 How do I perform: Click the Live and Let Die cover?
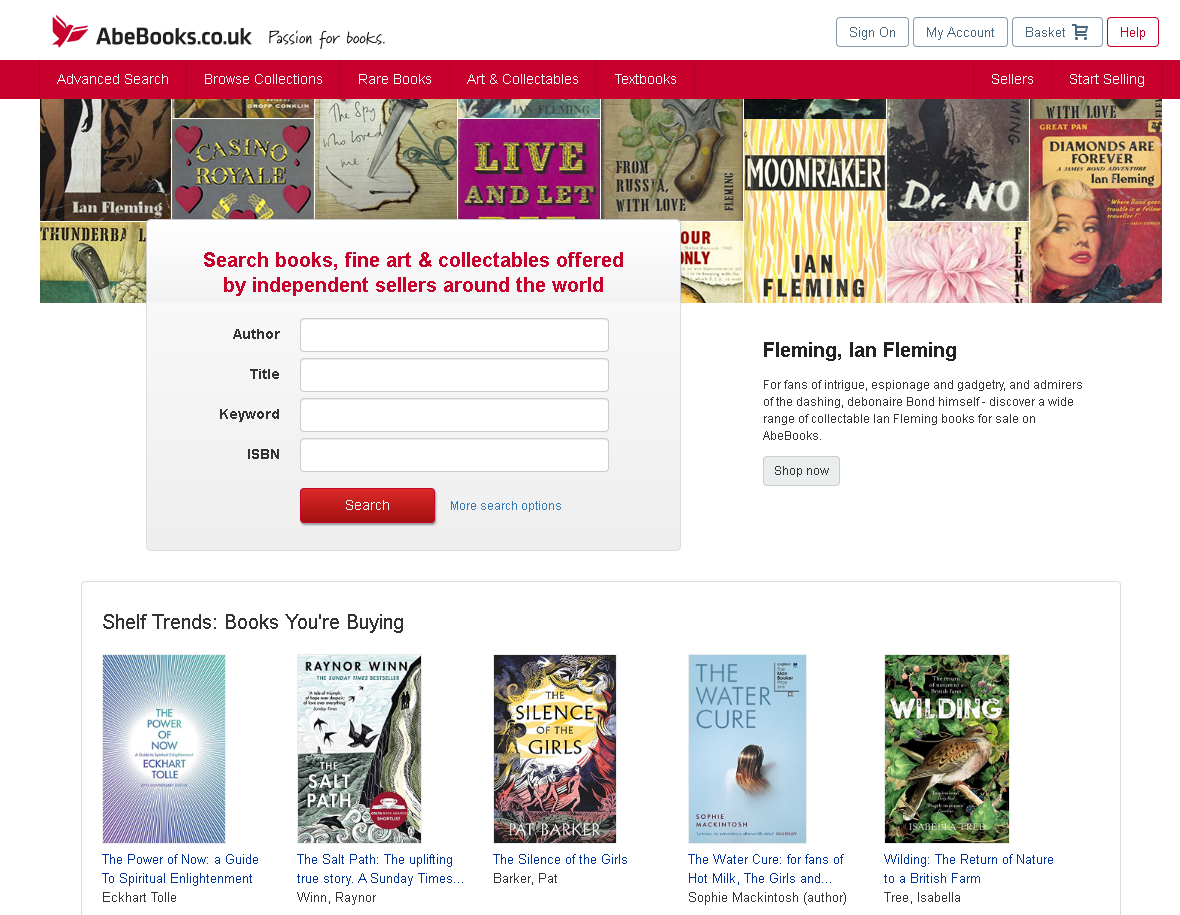pos(529,169)
